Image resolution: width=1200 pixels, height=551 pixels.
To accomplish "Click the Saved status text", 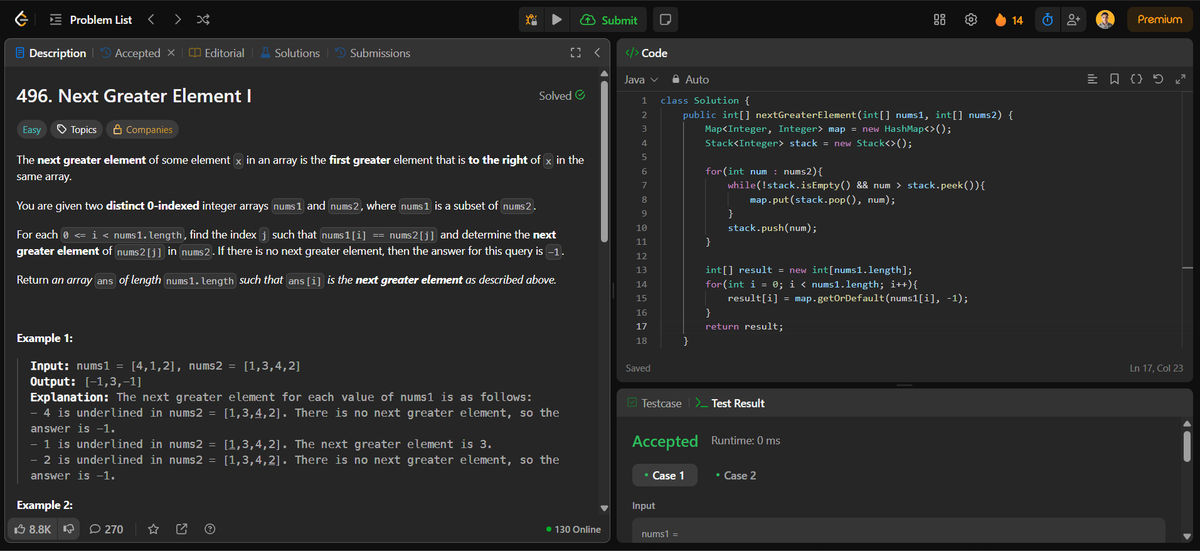I will pos(638,369).
